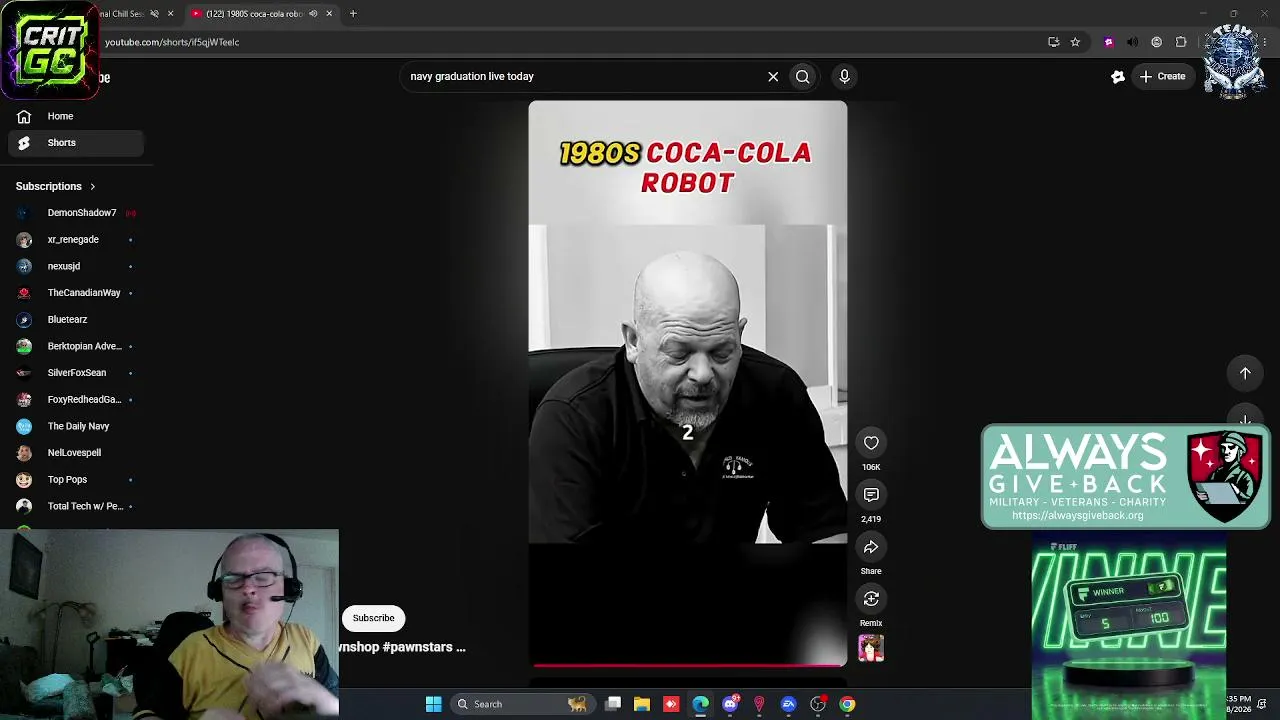Share this short video

[x=871, y=547]
